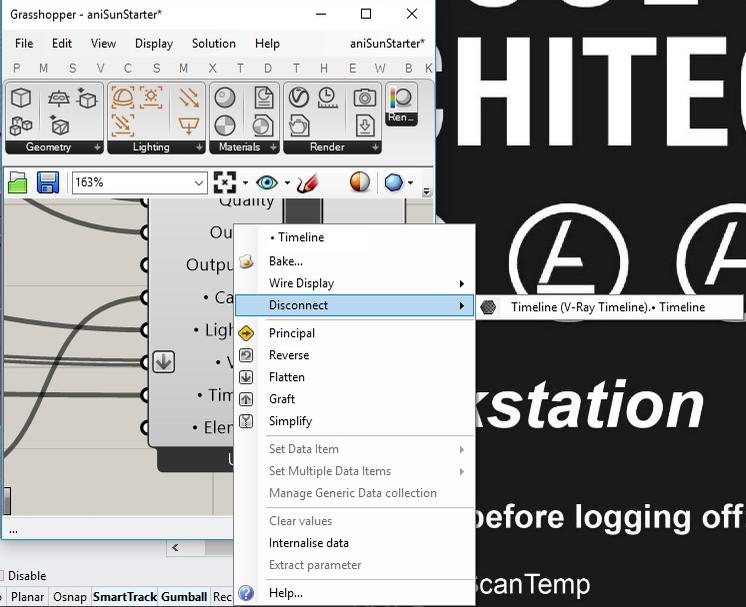Select the Sun Light component icon
Viewport: 746px width, 607px height.
(x=151, y=98)
